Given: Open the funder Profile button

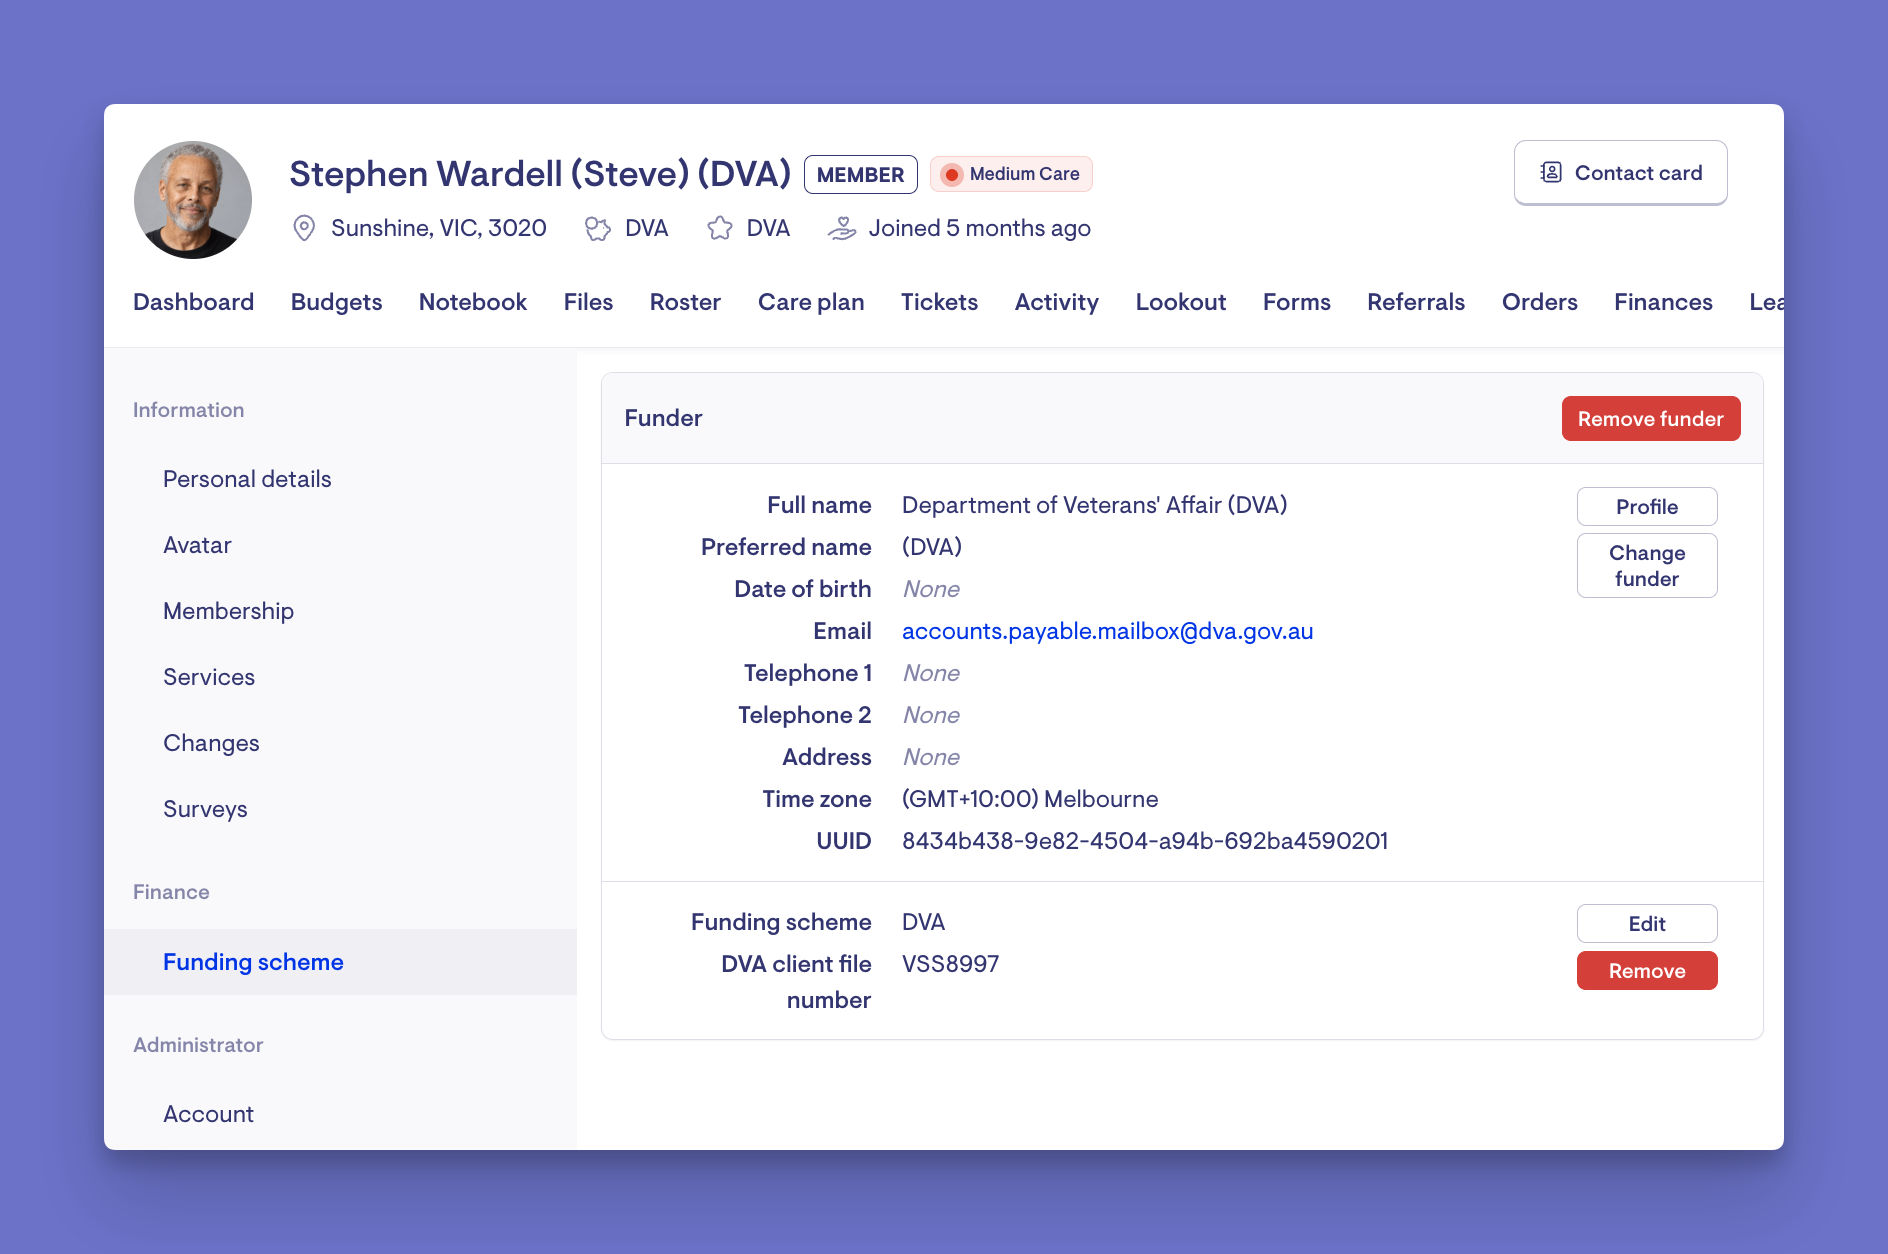Looking at the screenshot, I should point(1647,507).
